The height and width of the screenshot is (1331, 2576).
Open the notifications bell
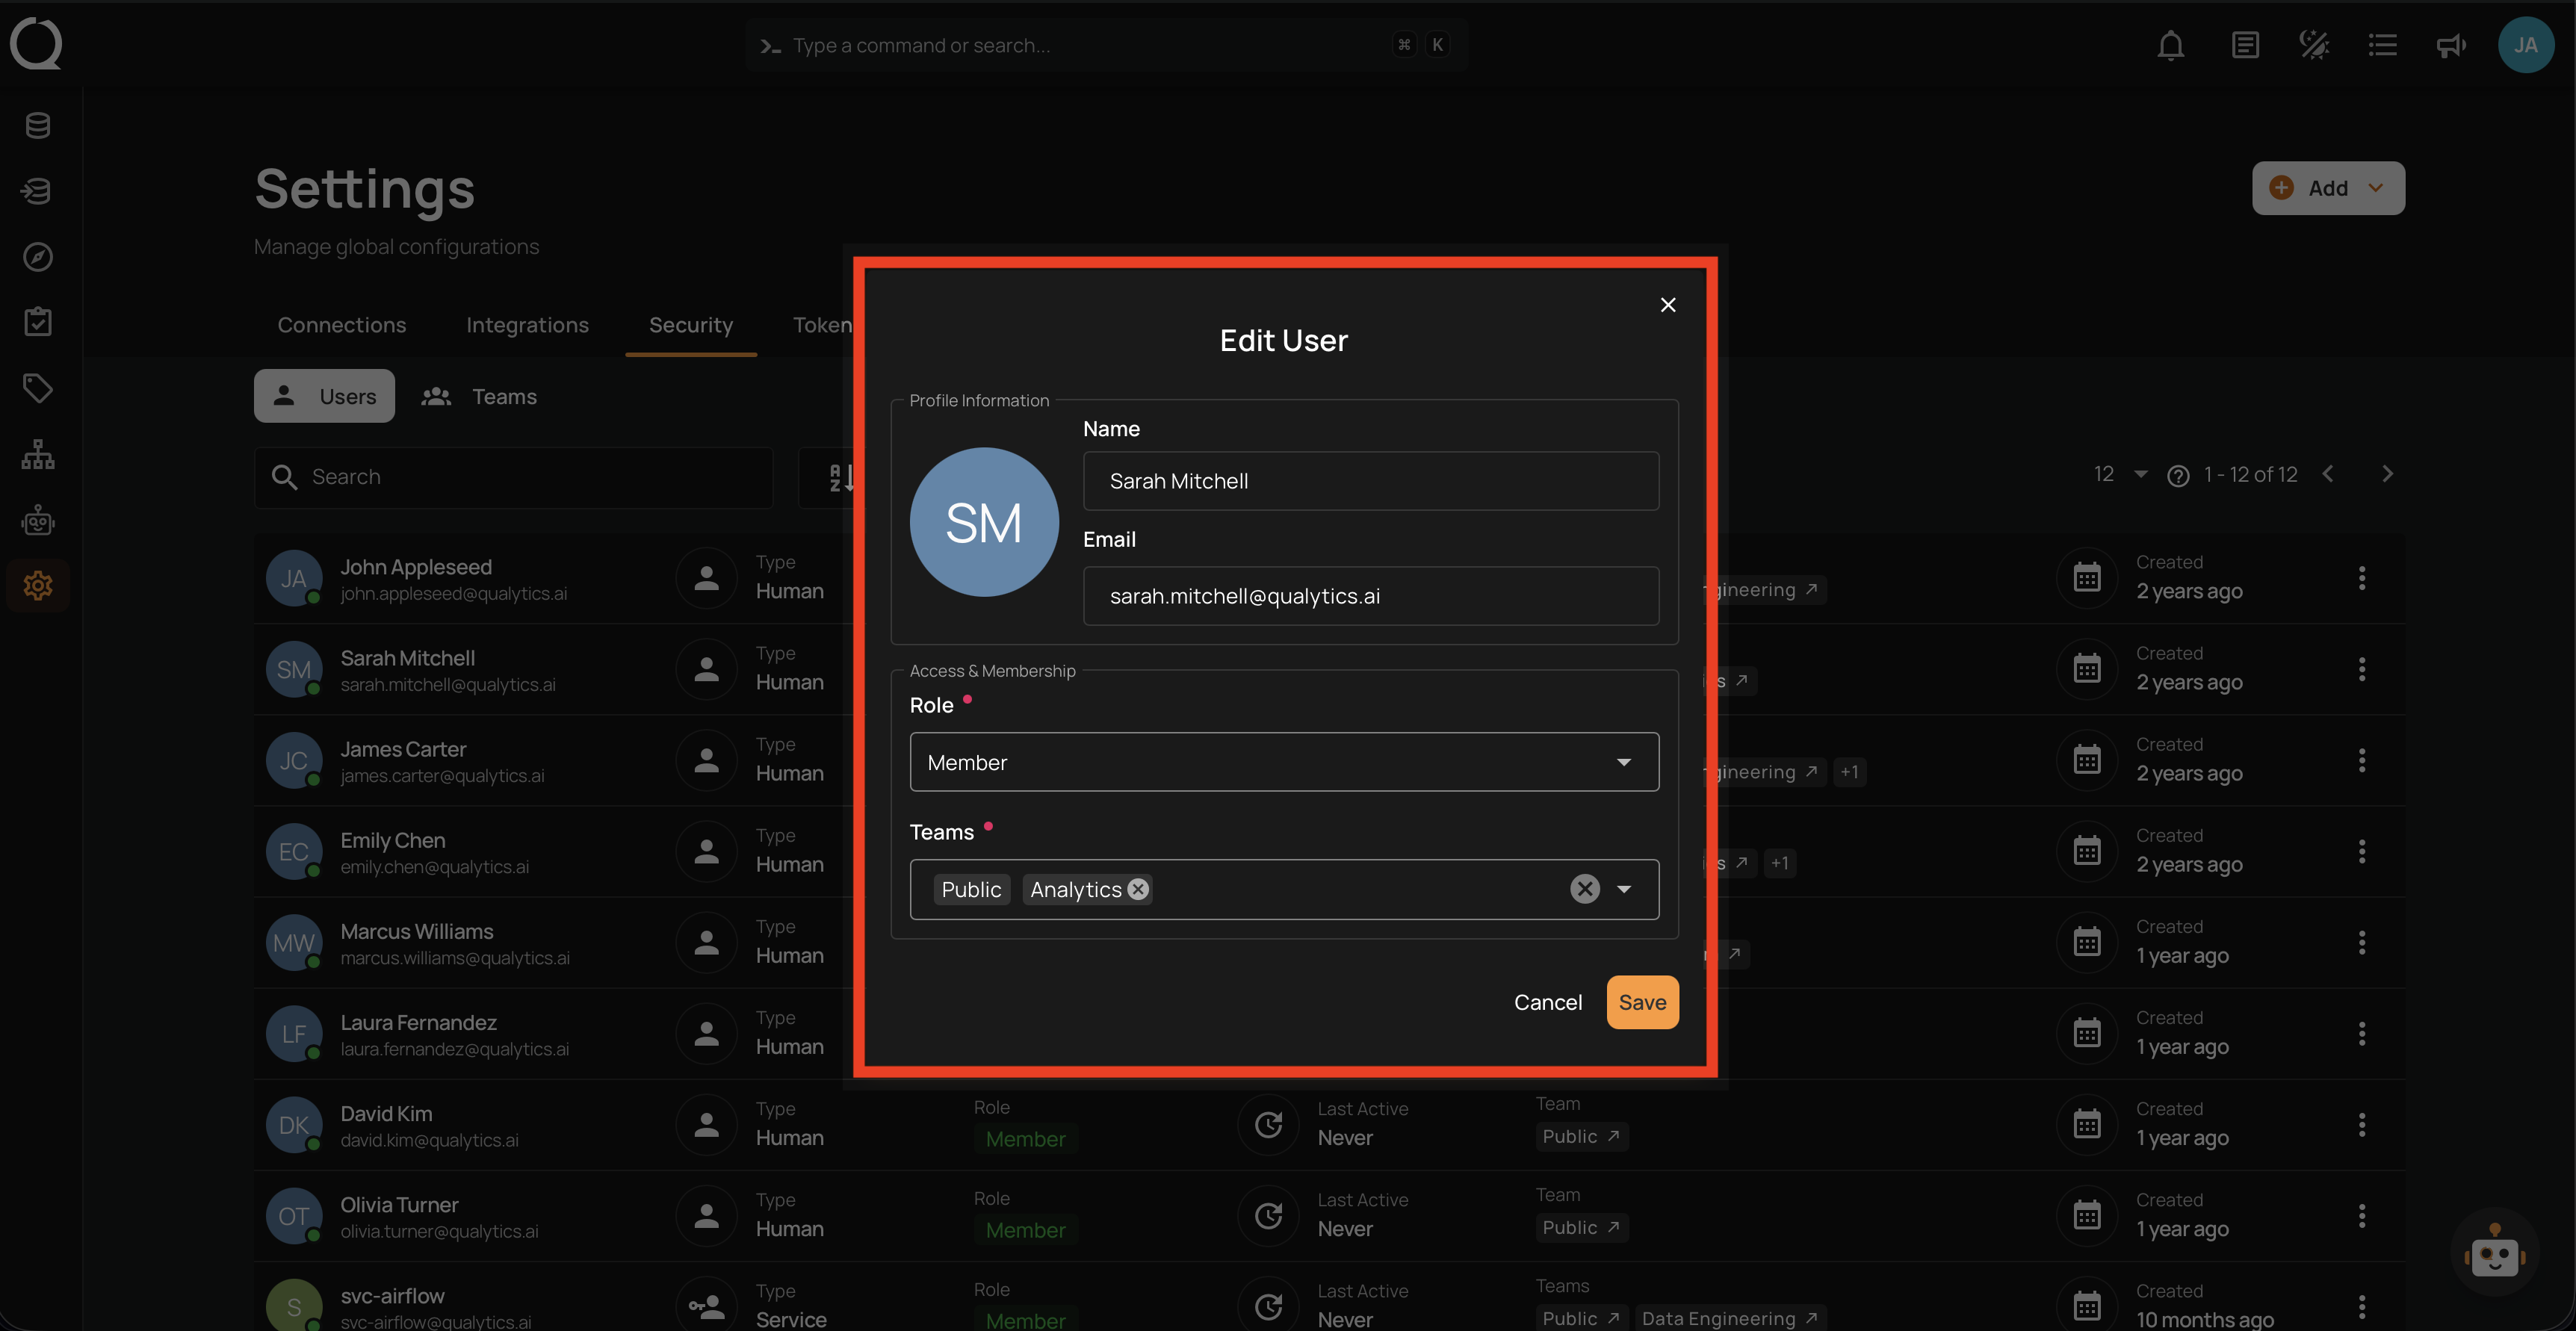2170,45
